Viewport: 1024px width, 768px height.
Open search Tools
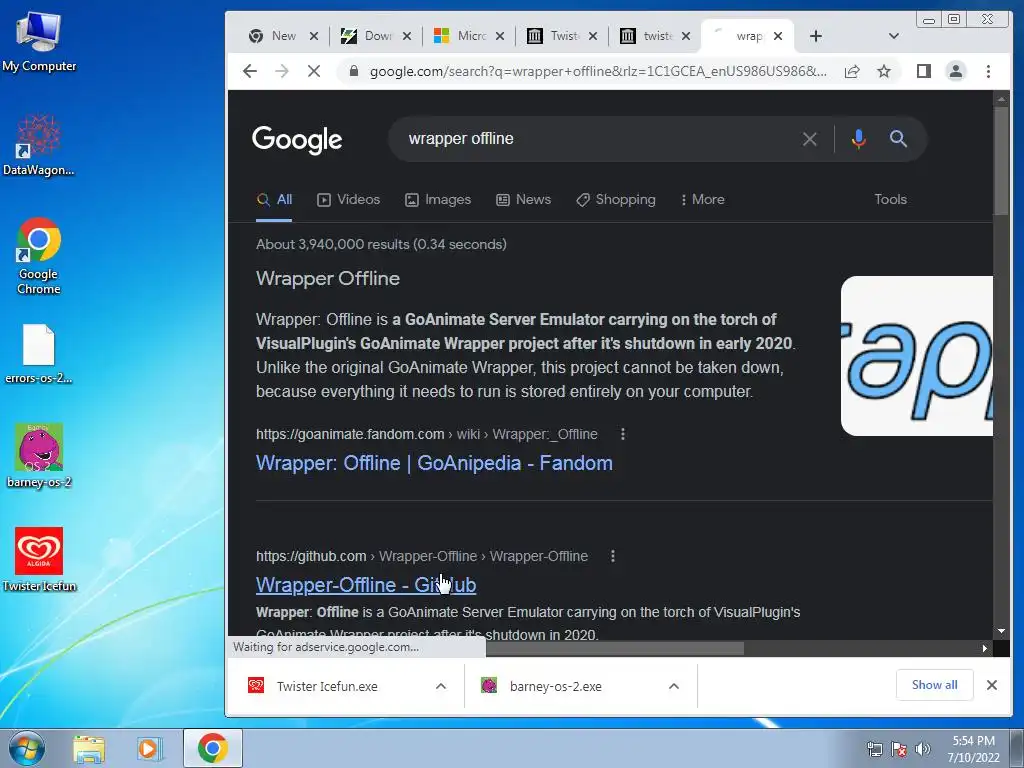(890, 199)
